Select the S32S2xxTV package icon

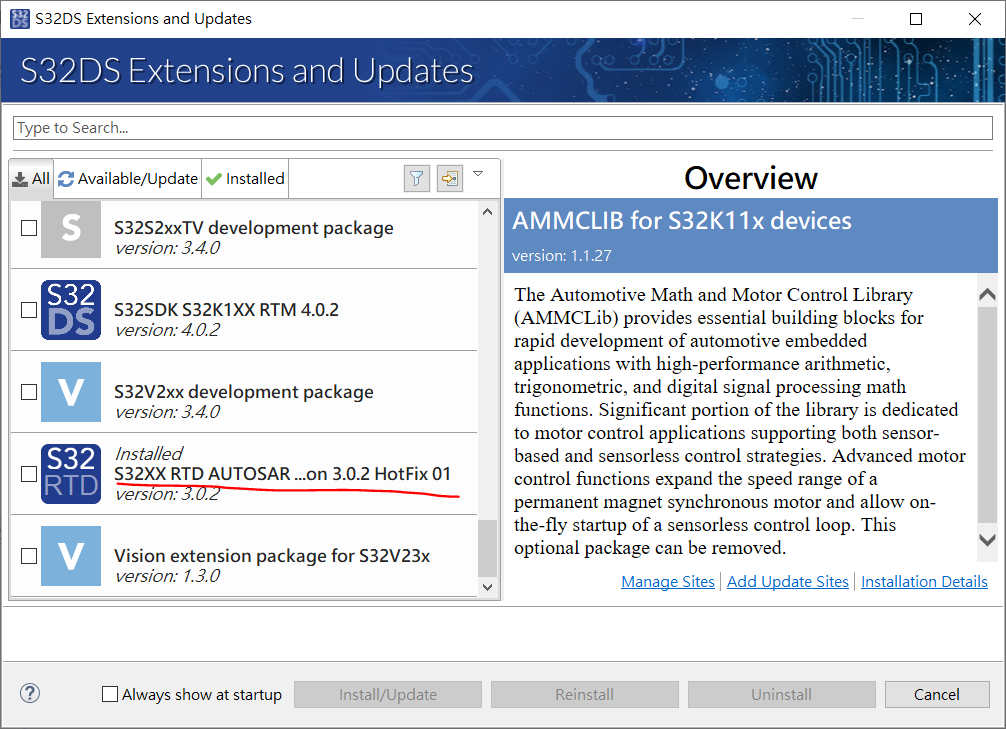[71, 228]
